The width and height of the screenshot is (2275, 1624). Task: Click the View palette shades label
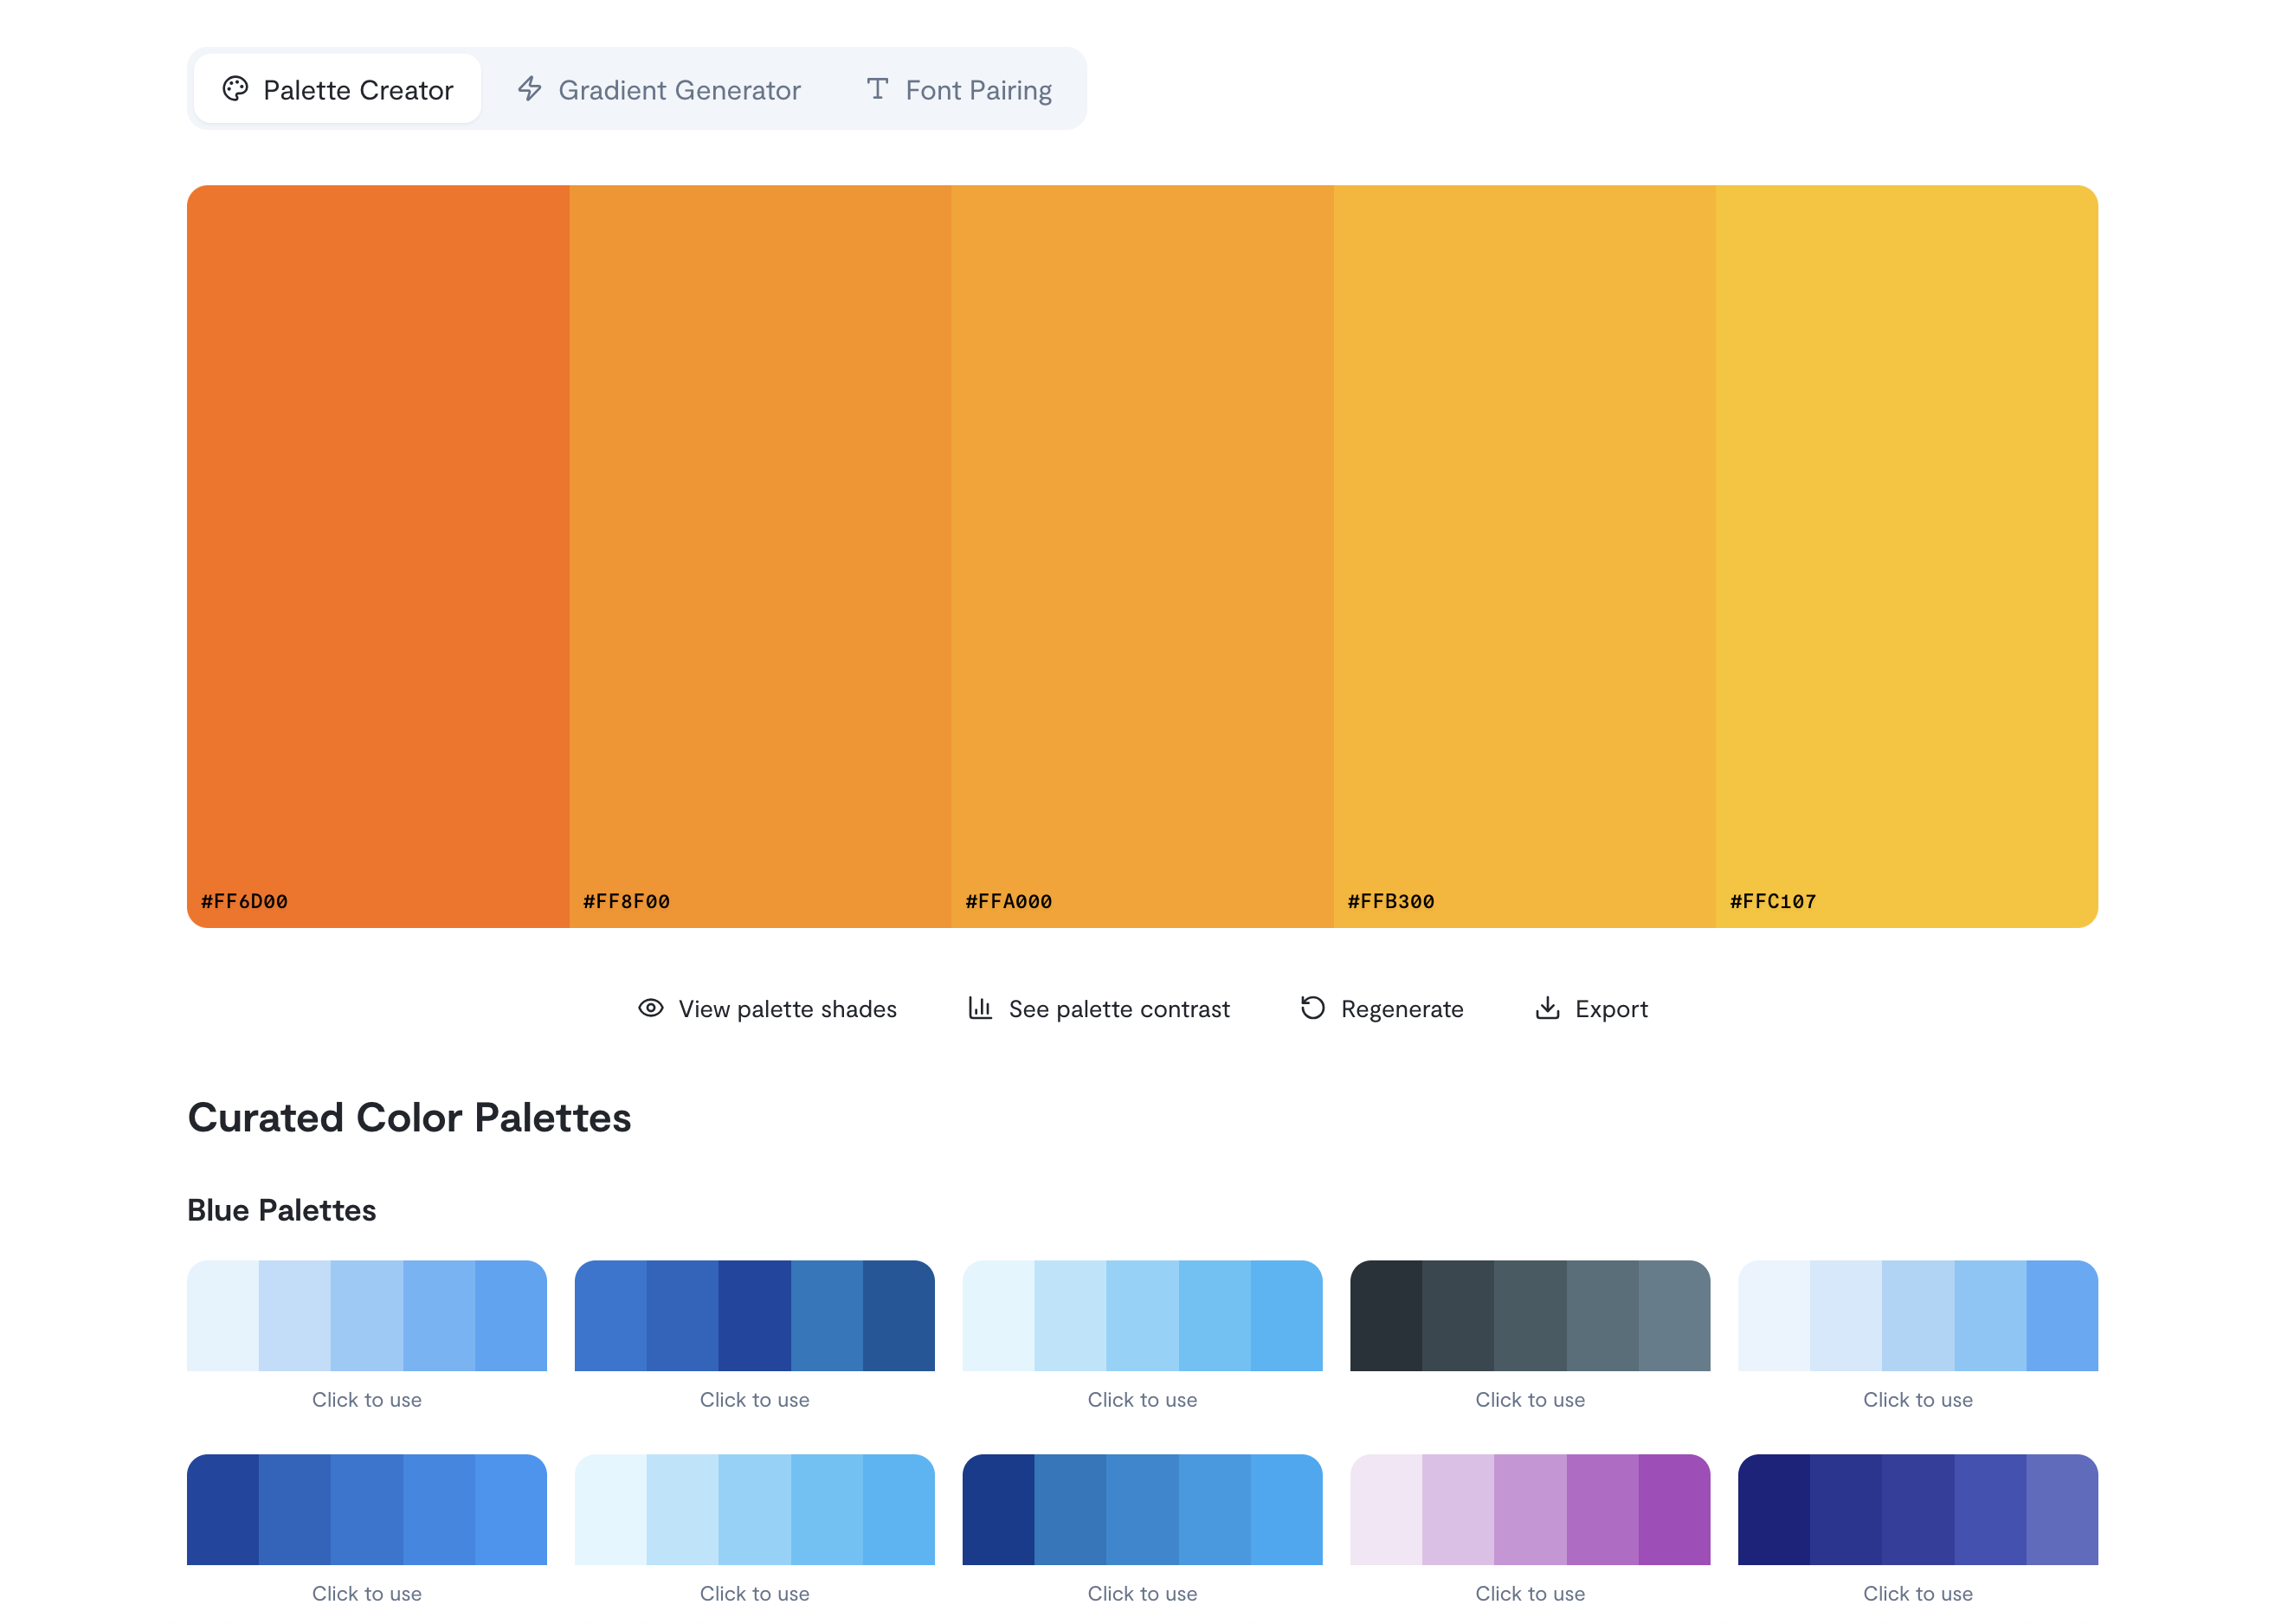787,1009
